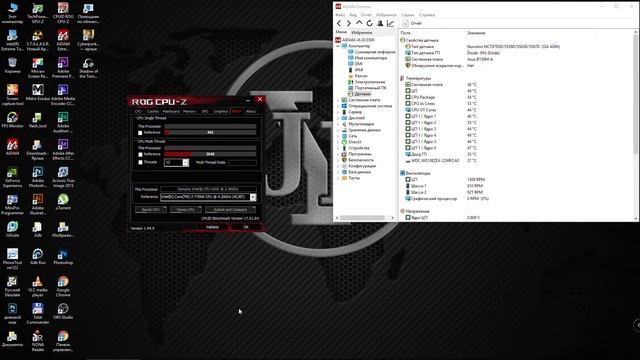This screenshot has width=640, height=360.
Task: Switch to the Graphics tab in CPU-Z
Action: point(221,111)
